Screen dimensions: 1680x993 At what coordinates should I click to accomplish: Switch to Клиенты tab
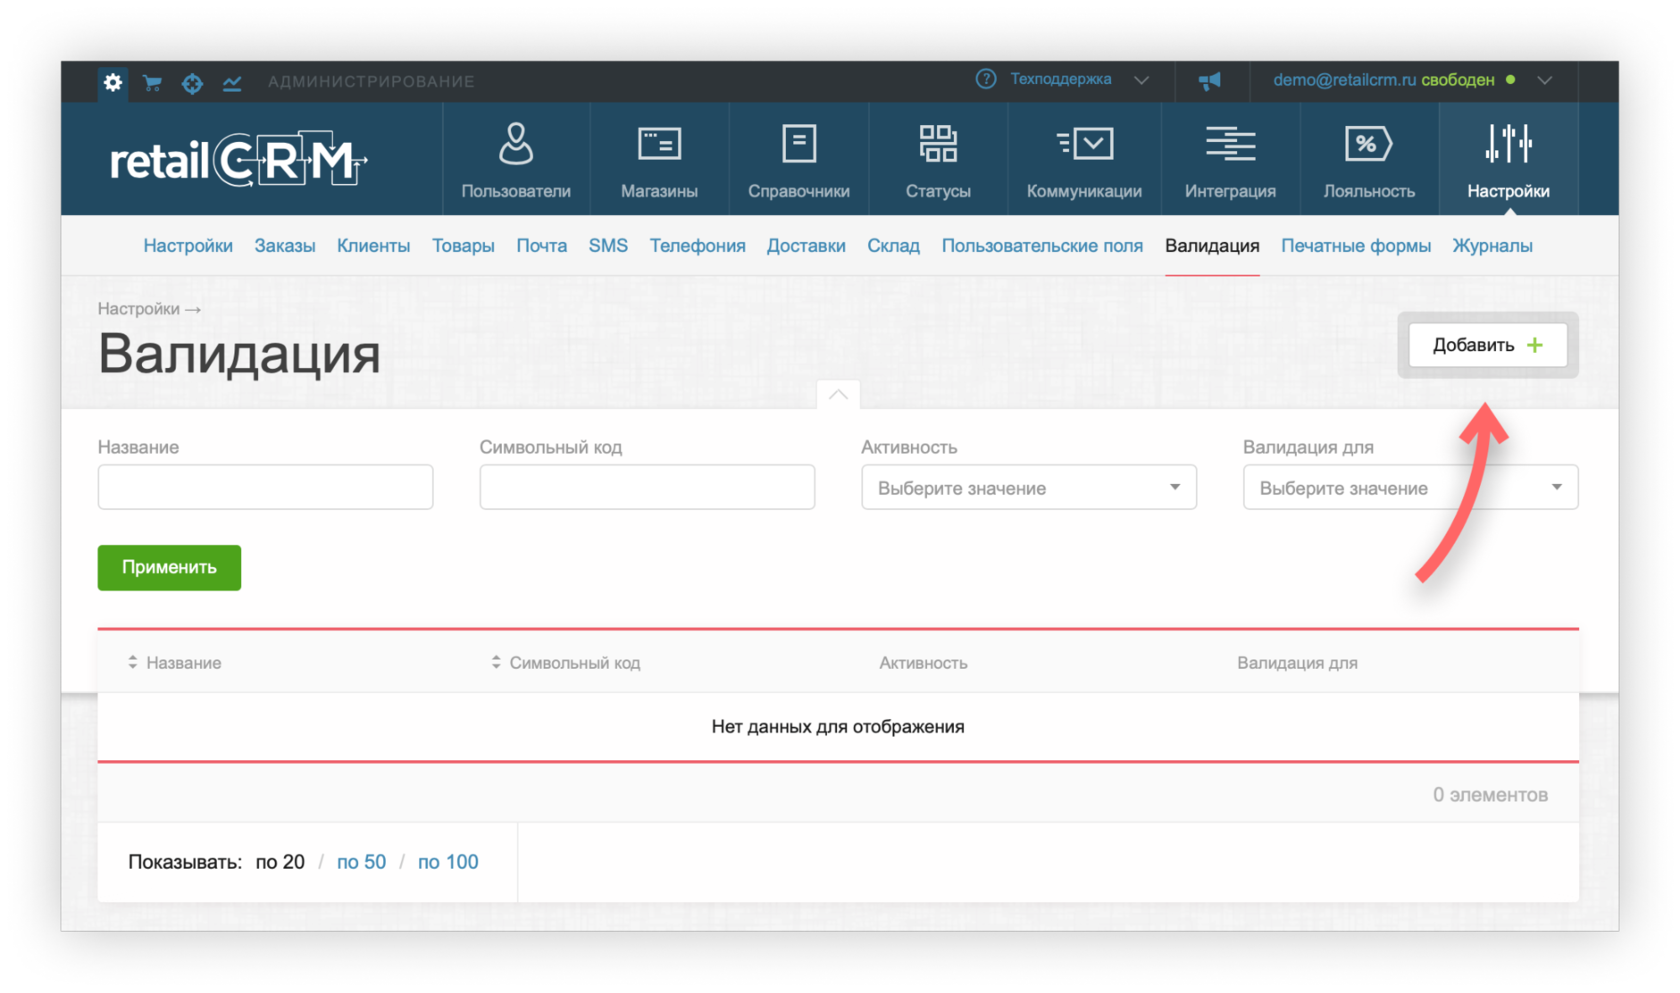[x=373, y=246]
